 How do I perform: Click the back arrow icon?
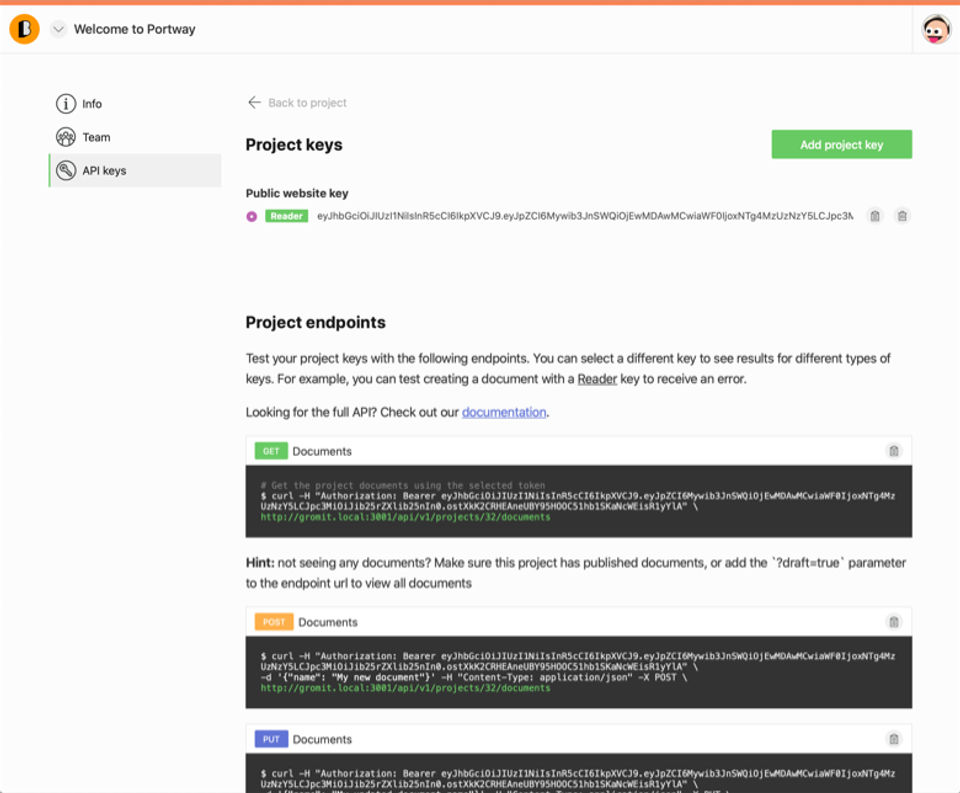coord(255,102)
